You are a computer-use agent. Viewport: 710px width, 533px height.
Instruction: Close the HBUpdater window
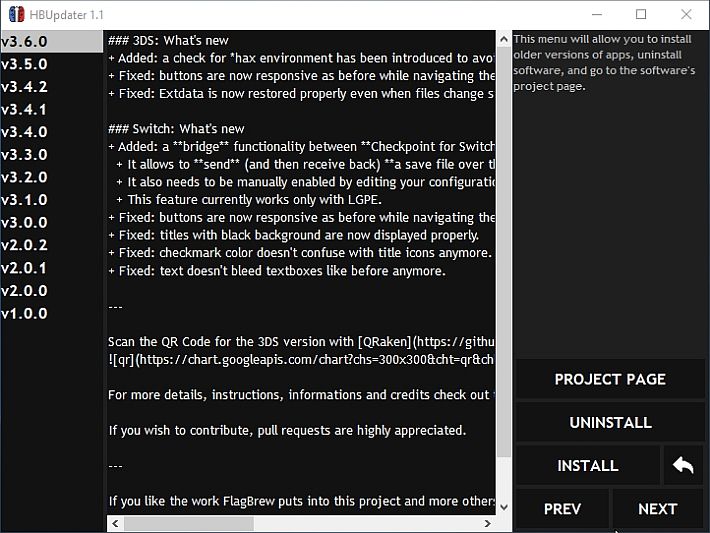686,14
